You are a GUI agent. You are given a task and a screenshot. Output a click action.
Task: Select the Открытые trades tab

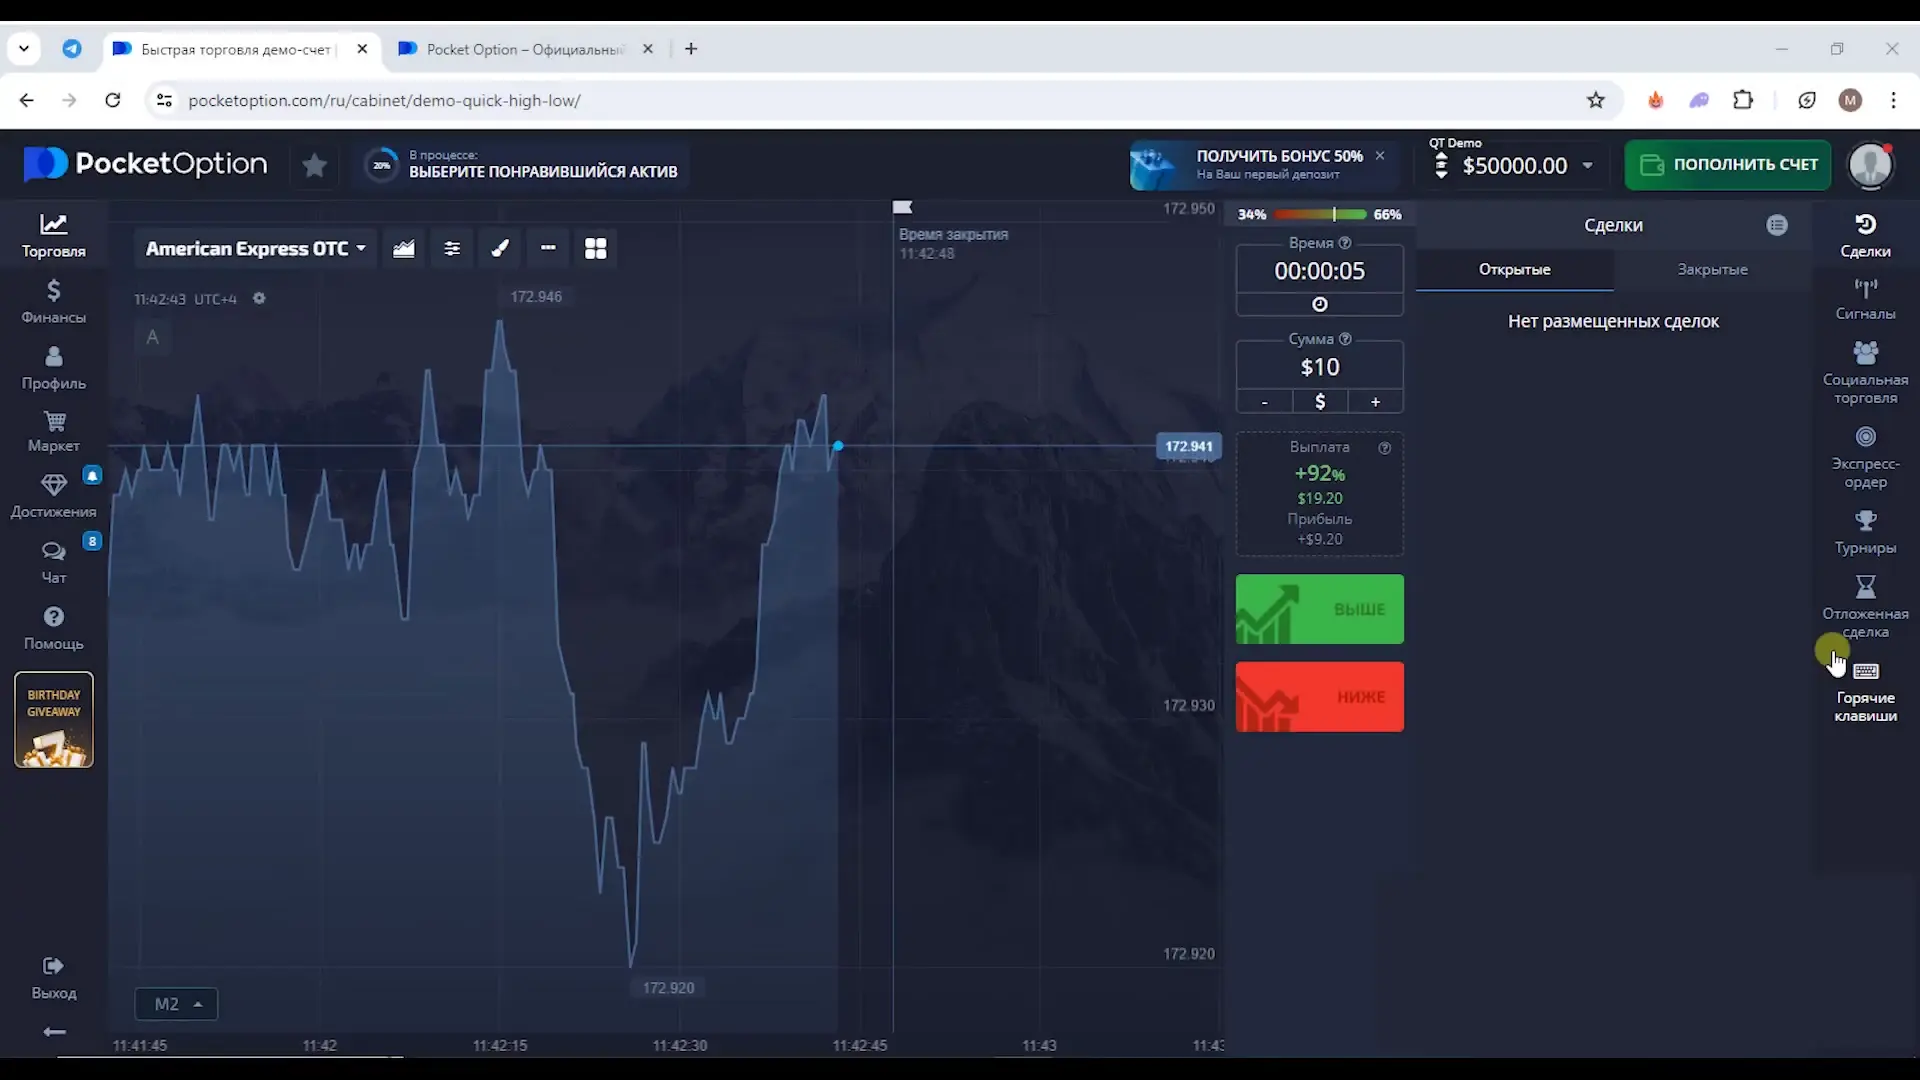(x=1514, y=269)
